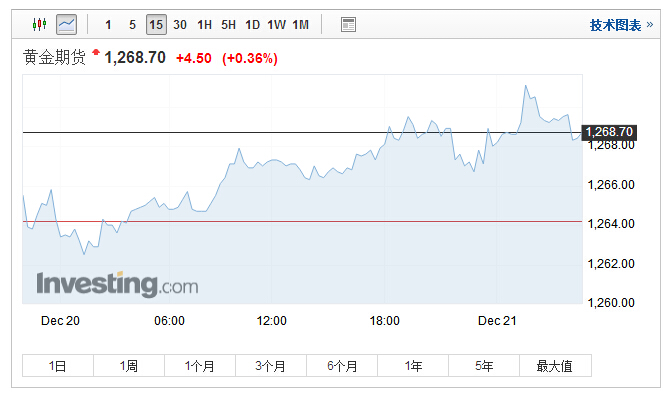The width and height of the screenshot is (667, 397).
Task: Select the 5 minute interval
Action: [x=132, y=25]
